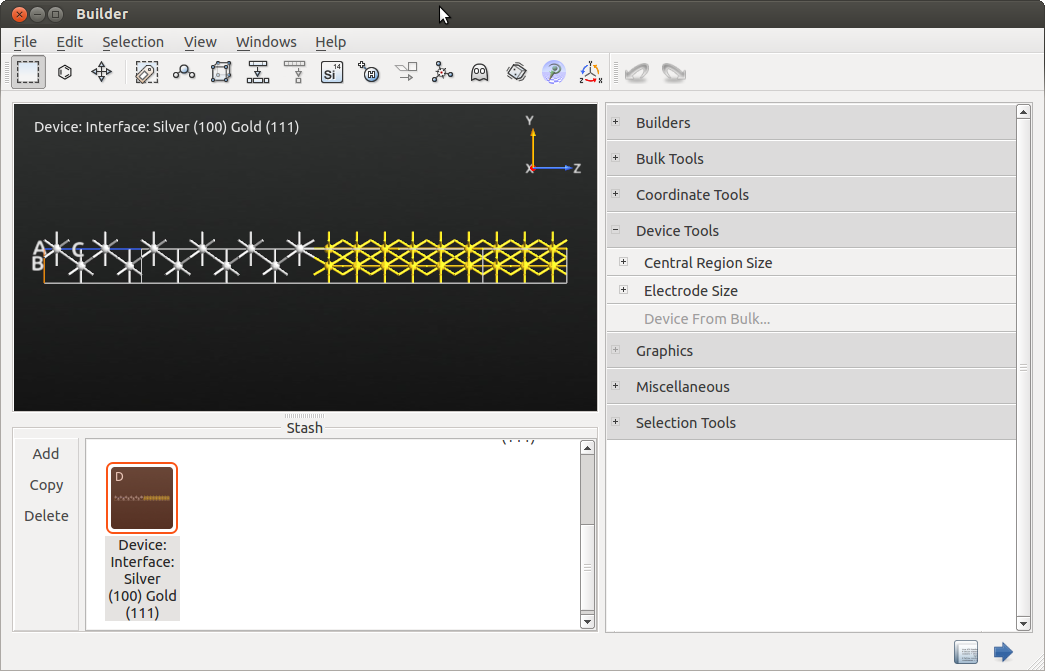Click the greyed plane-to-square arrow icon
Screen dimensions: 1045x671
406,72
